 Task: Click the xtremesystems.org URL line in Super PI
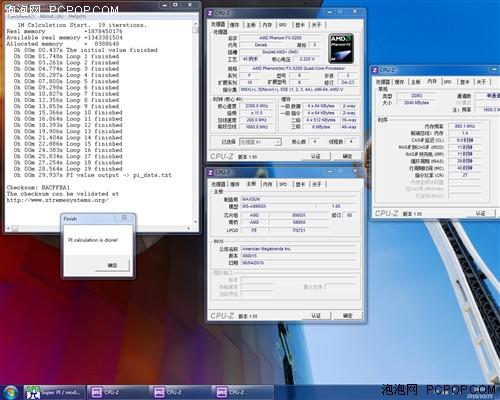58,200
